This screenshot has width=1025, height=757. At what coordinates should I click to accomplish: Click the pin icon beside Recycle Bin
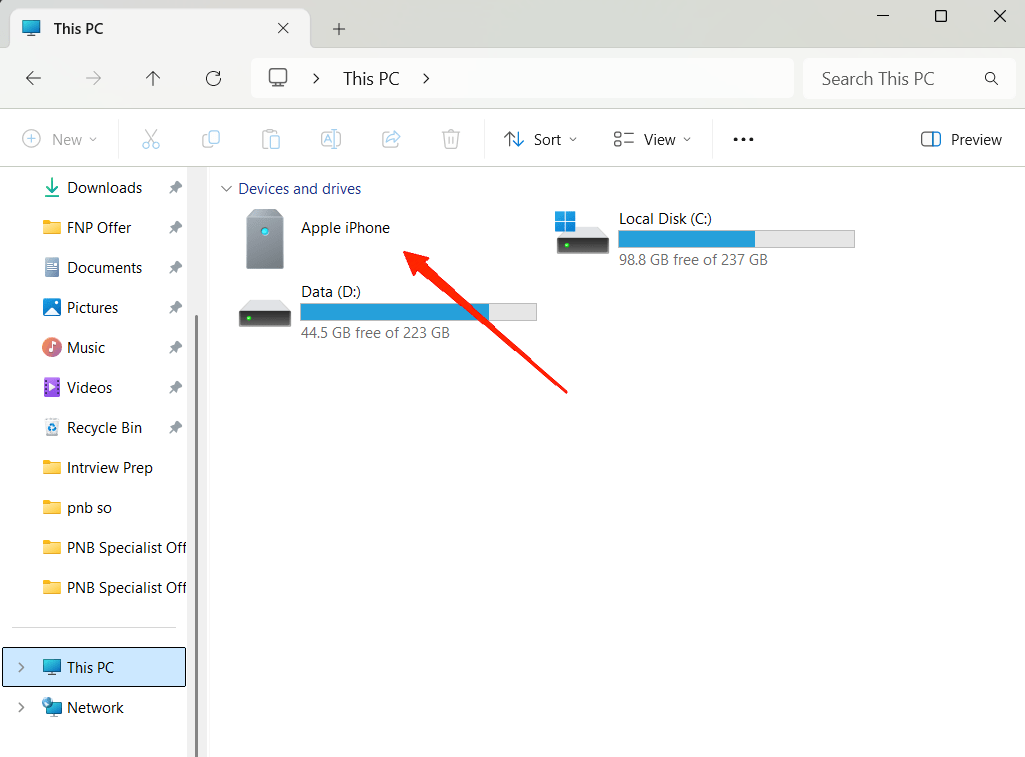tap(175, 428)
